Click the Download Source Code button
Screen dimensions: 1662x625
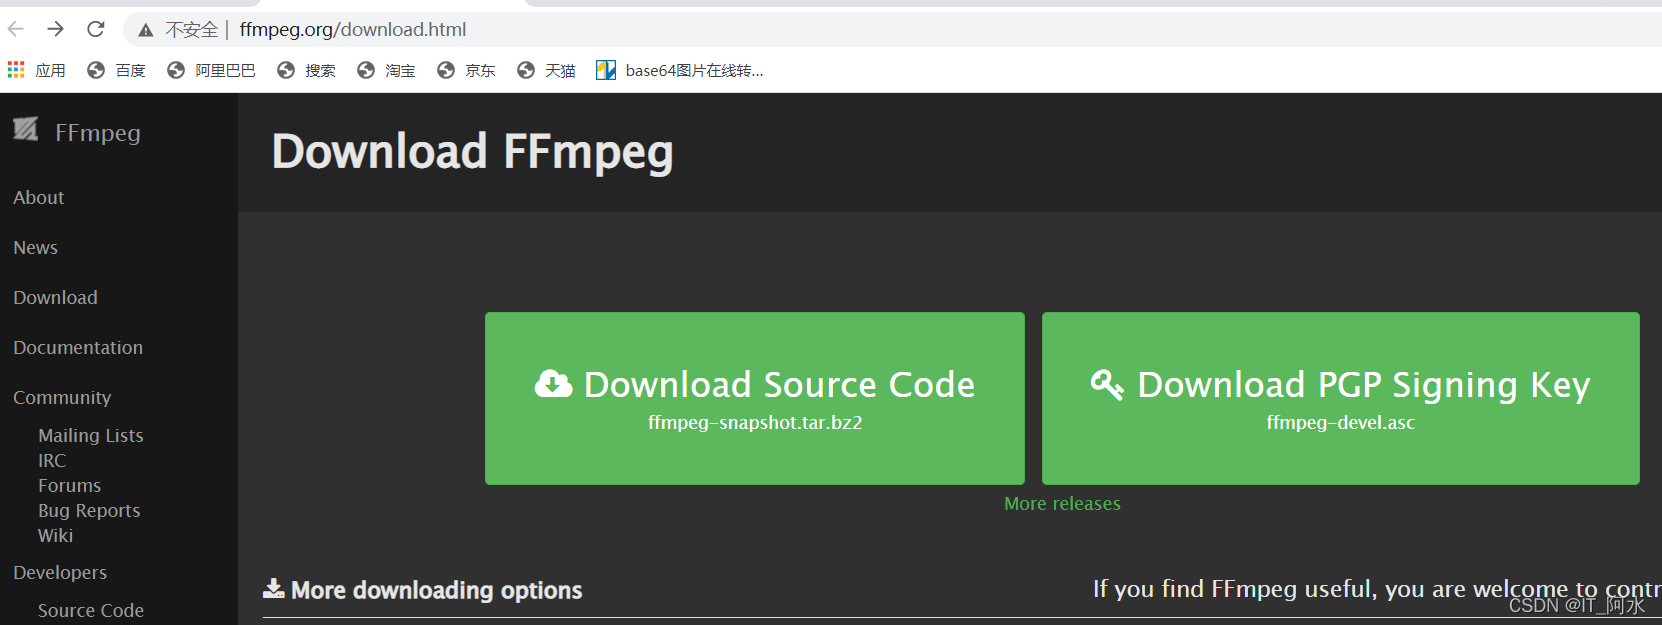[x=755, y=399]
